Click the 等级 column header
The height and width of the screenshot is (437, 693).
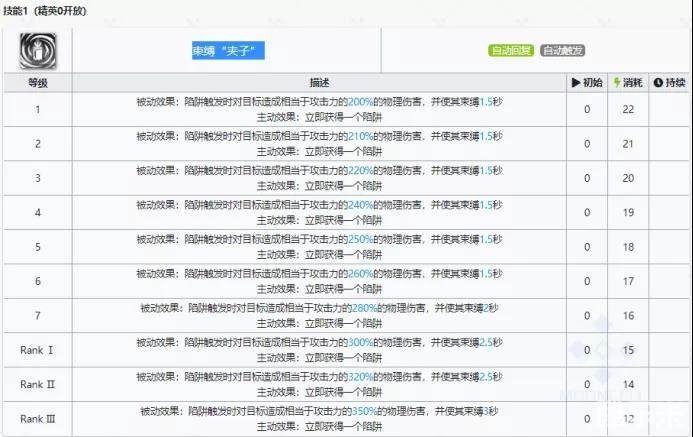pyautogui.click(x=36, y=82)
